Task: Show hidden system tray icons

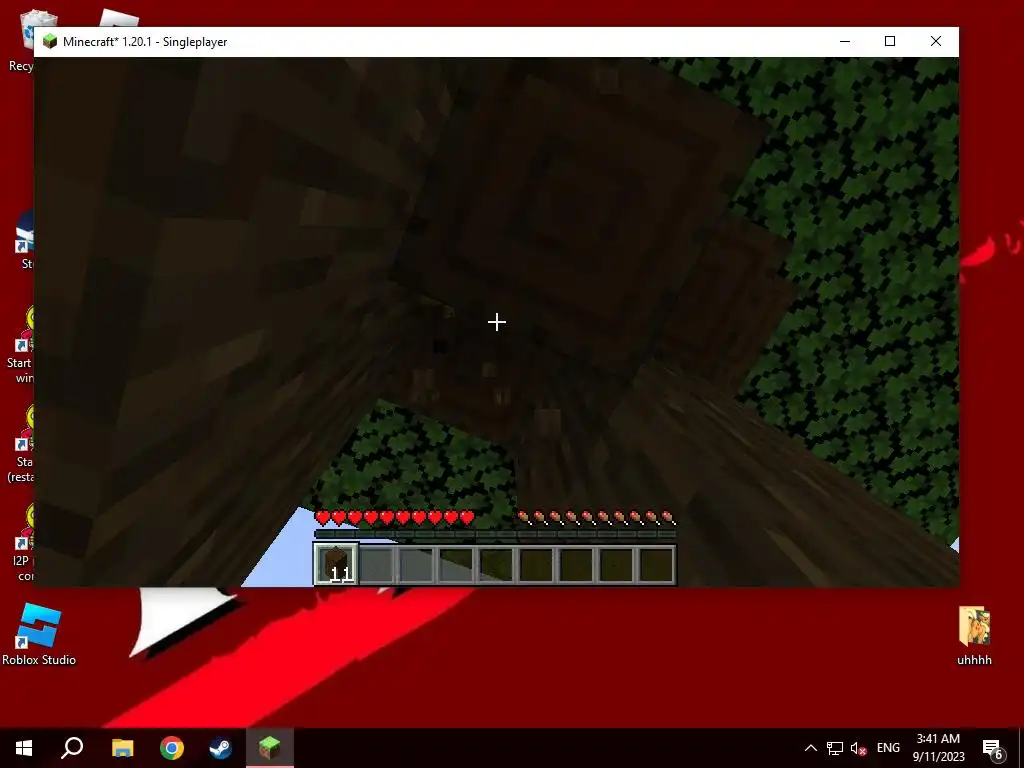Action: (x=810, y=748)
